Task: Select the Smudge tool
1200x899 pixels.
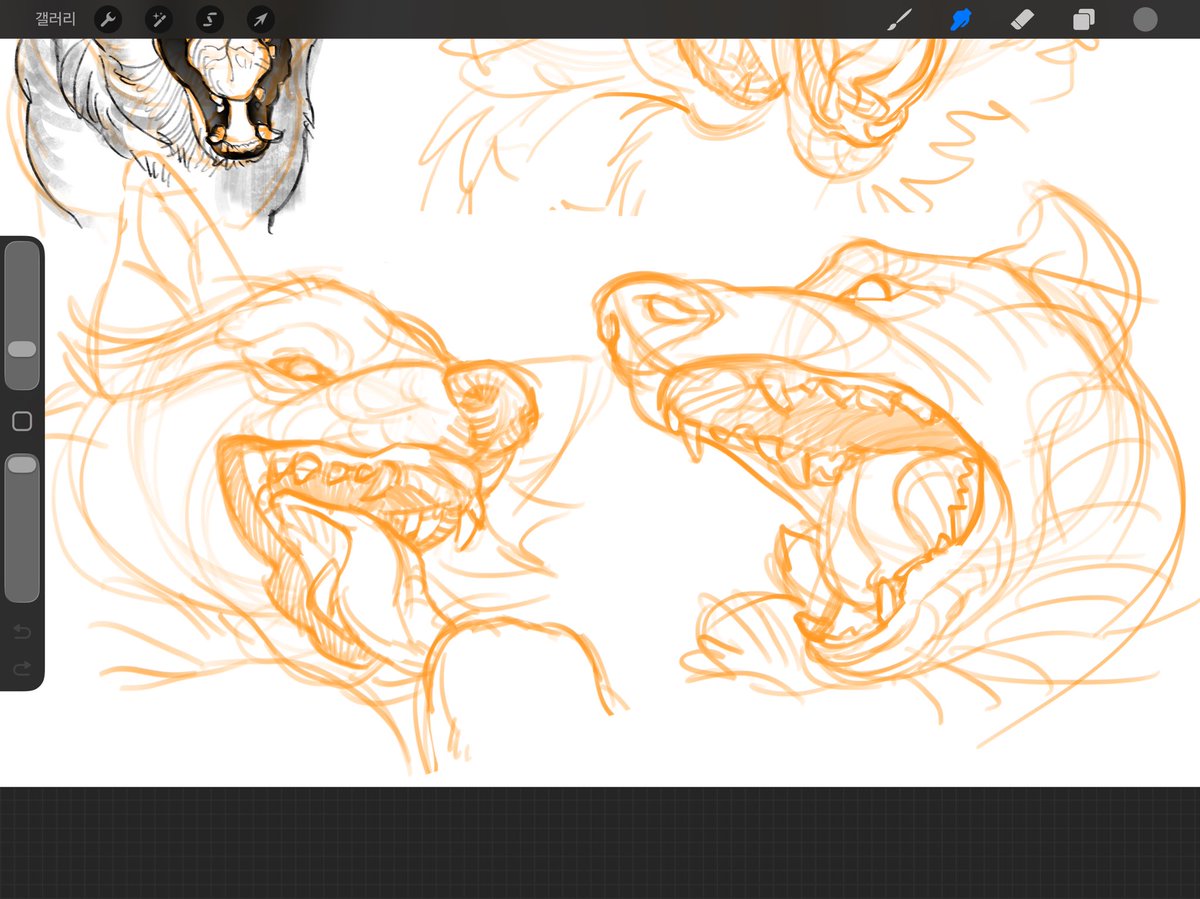Action: click(x=961, y=19)
